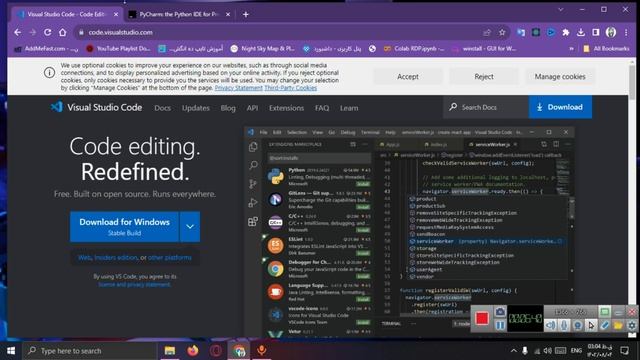Close the PyCharm browser tab
Screen dimensions: 640x360
click(228, 14)
